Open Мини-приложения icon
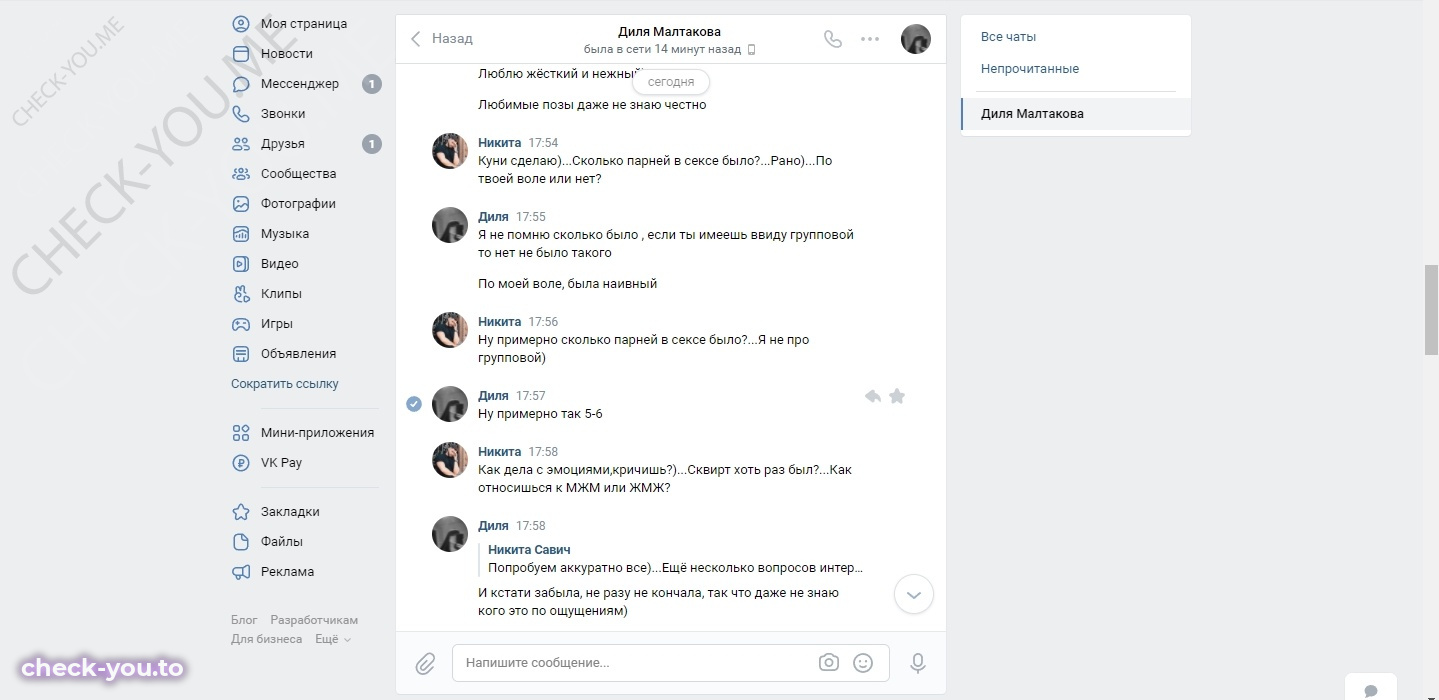 pyautogui.click(x=240, y=433)
